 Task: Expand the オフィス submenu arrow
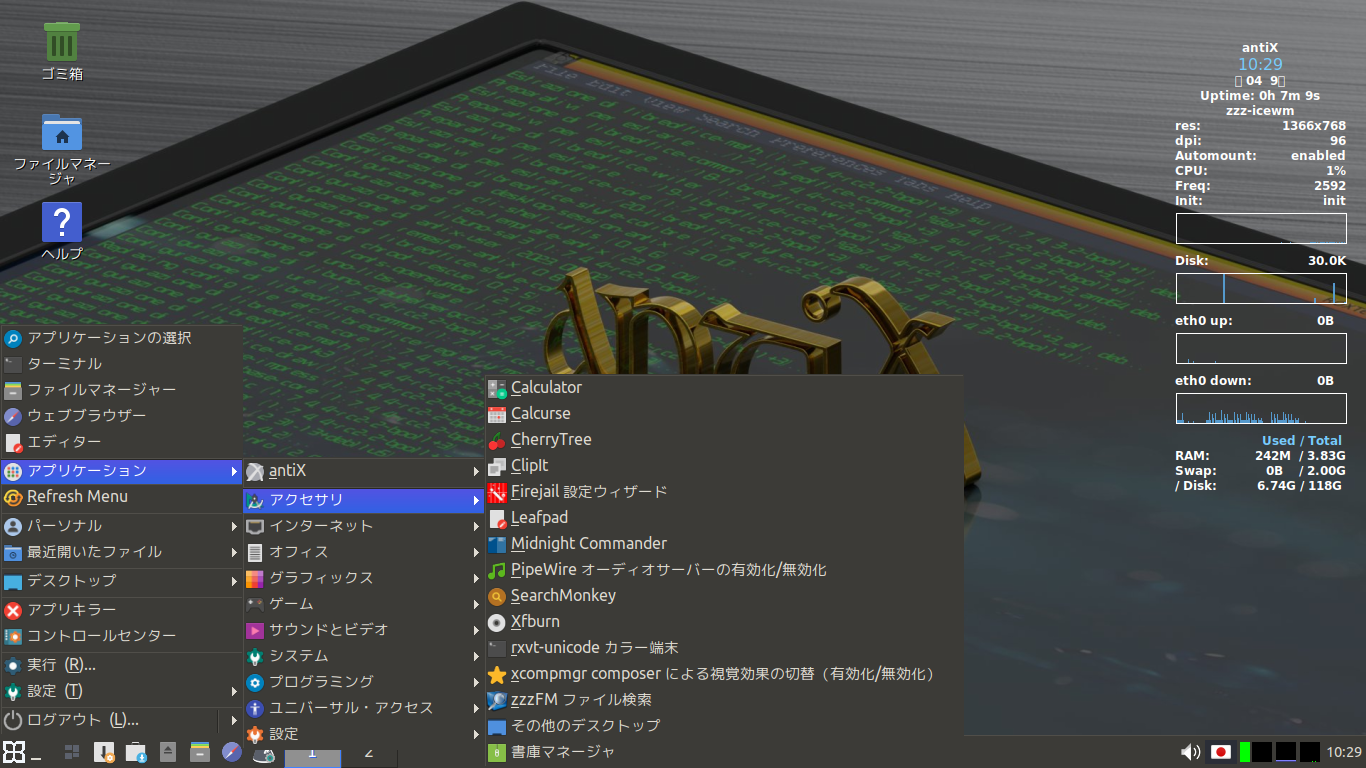coord(477,552)
